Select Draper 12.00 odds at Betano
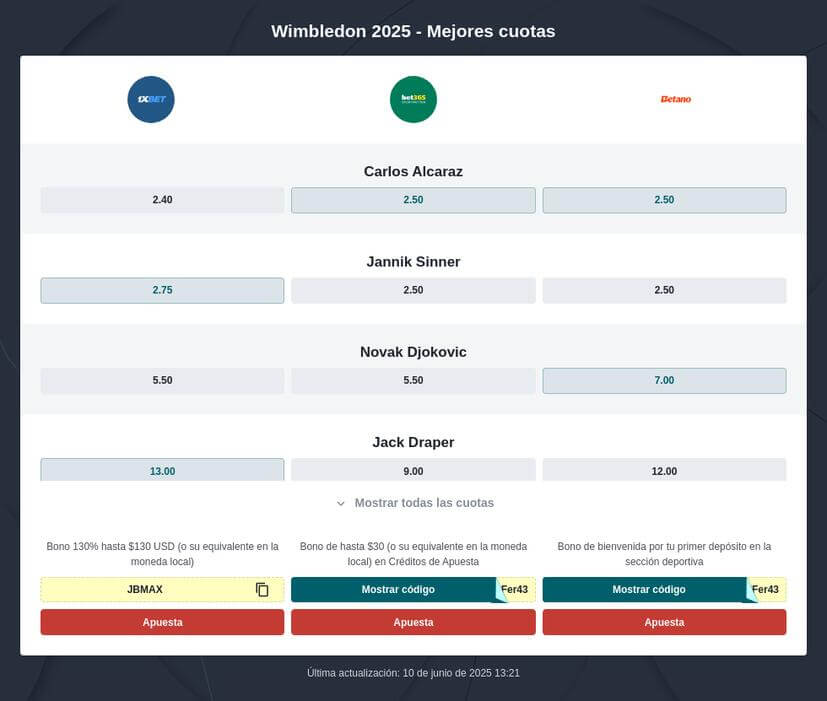This screenshot has width=827, height=701. (664, 469)
